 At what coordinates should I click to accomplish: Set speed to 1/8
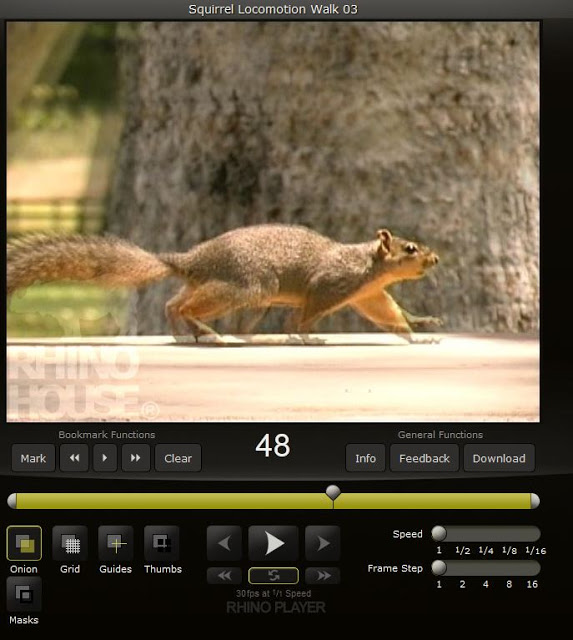tap(509, 550)
